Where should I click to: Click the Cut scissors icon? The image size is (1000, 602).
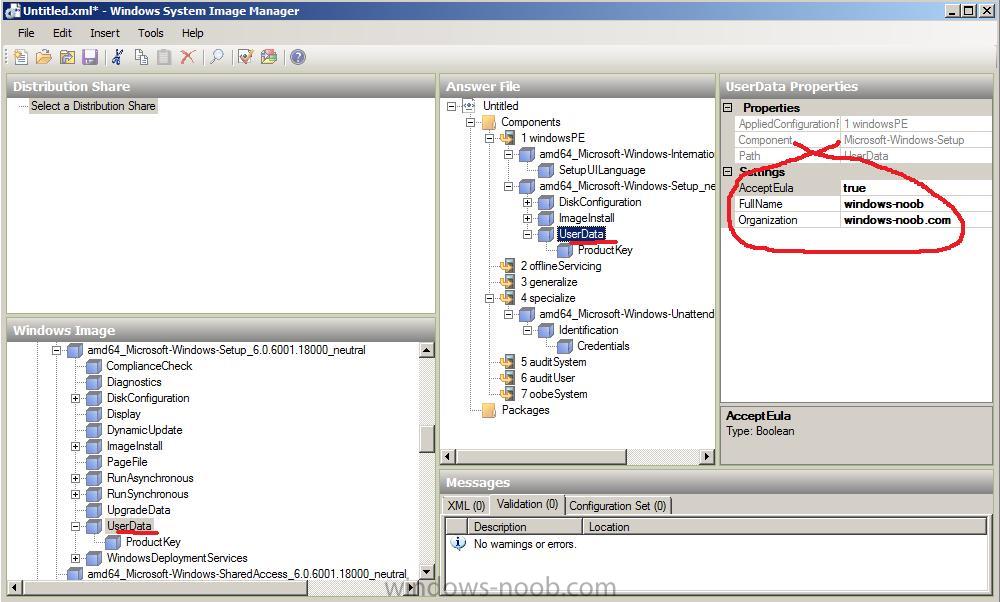[x=117, y=57]
